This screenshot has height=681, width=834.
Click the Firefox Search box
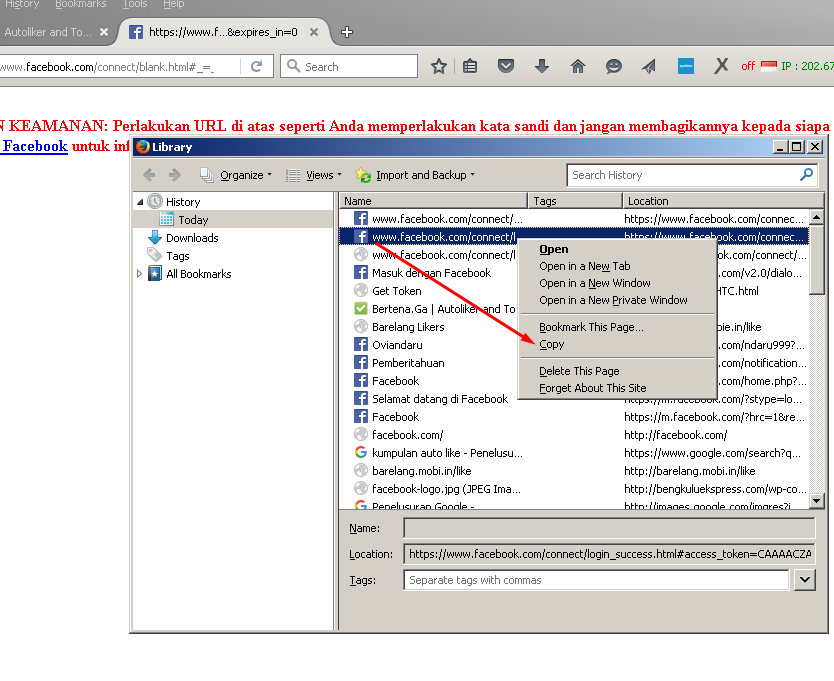[349, 67]
